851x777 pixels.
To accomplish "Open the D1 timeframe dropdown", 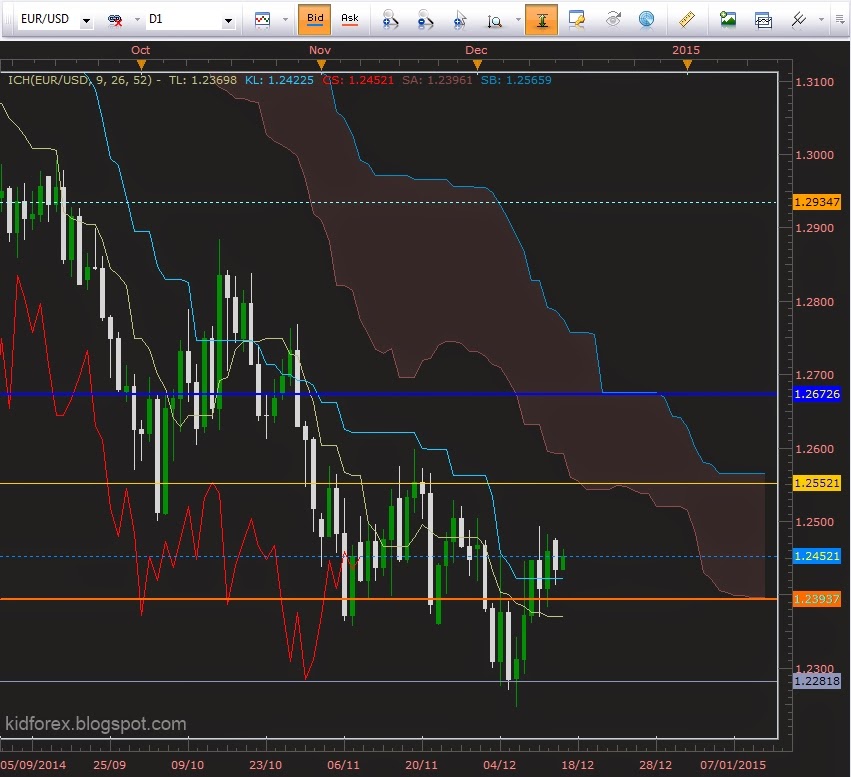I will coord(228,21).
